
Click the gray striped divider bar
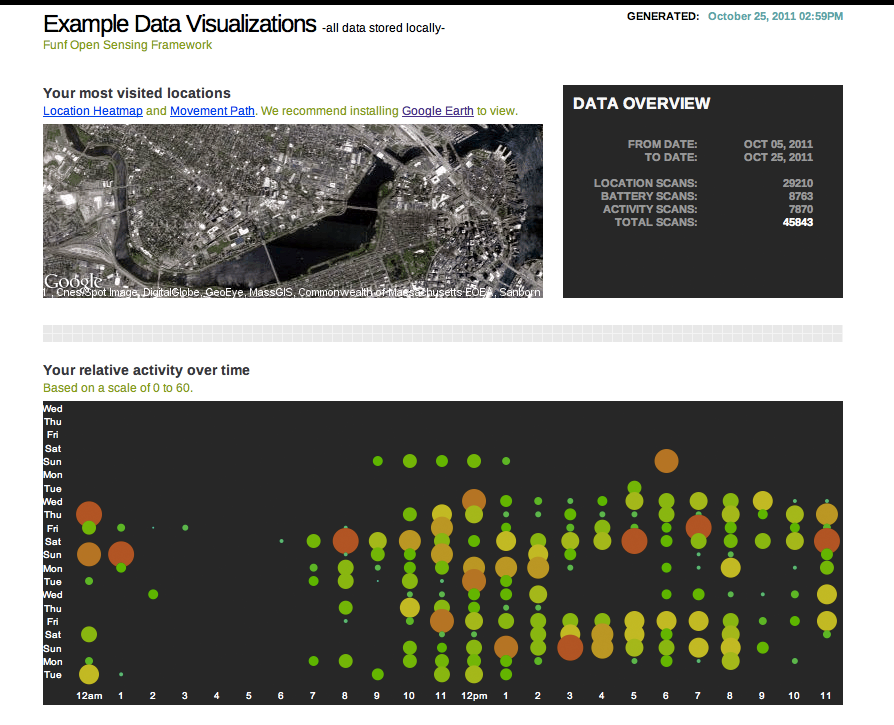(442, 333)
